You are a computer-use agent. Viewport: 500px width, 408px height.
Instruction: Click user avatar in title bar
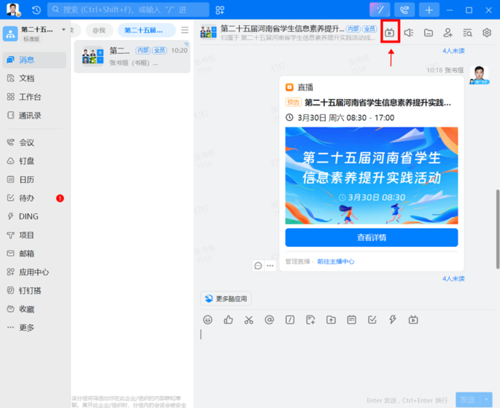[x=13, y=10]
